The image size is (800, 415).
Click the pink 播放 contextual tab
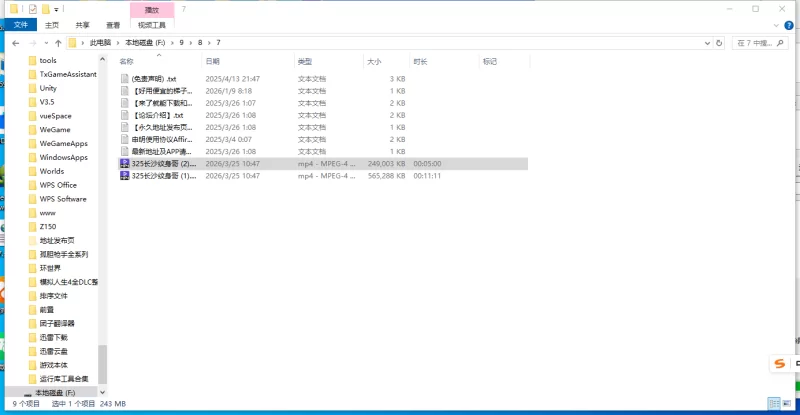(x=152, y=10)
